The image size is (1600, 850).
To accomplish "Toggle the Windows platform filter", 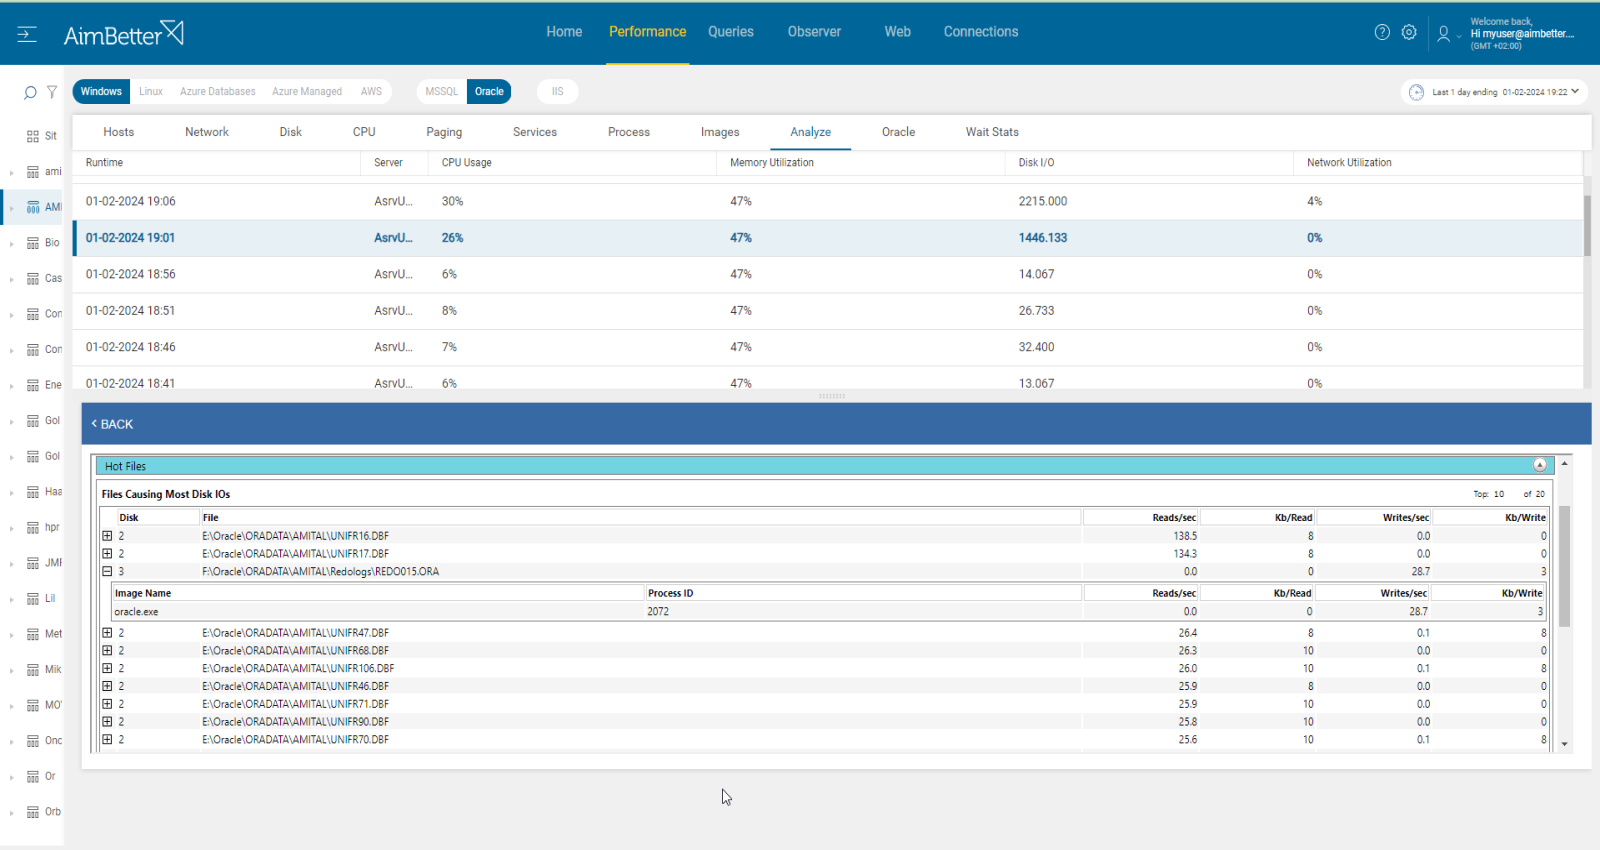I will (101, 91).
